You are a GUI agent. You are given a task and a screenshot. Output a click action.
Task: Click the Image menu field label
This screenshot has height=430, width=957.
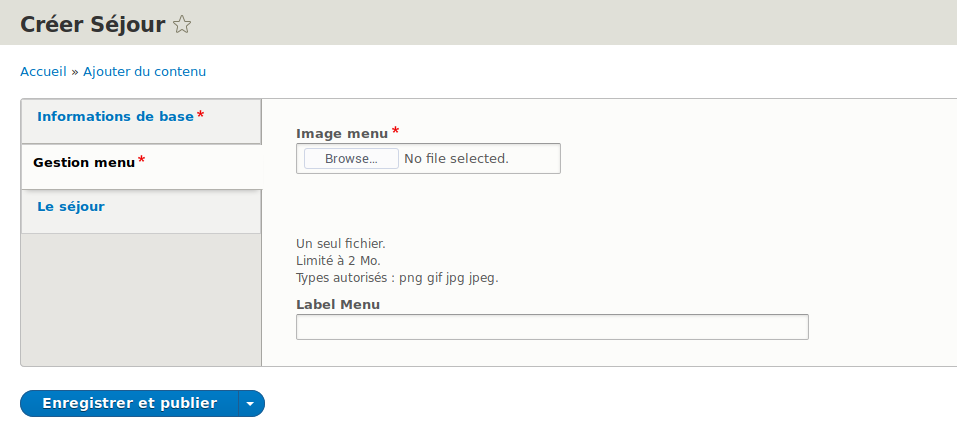pos(341,133)
